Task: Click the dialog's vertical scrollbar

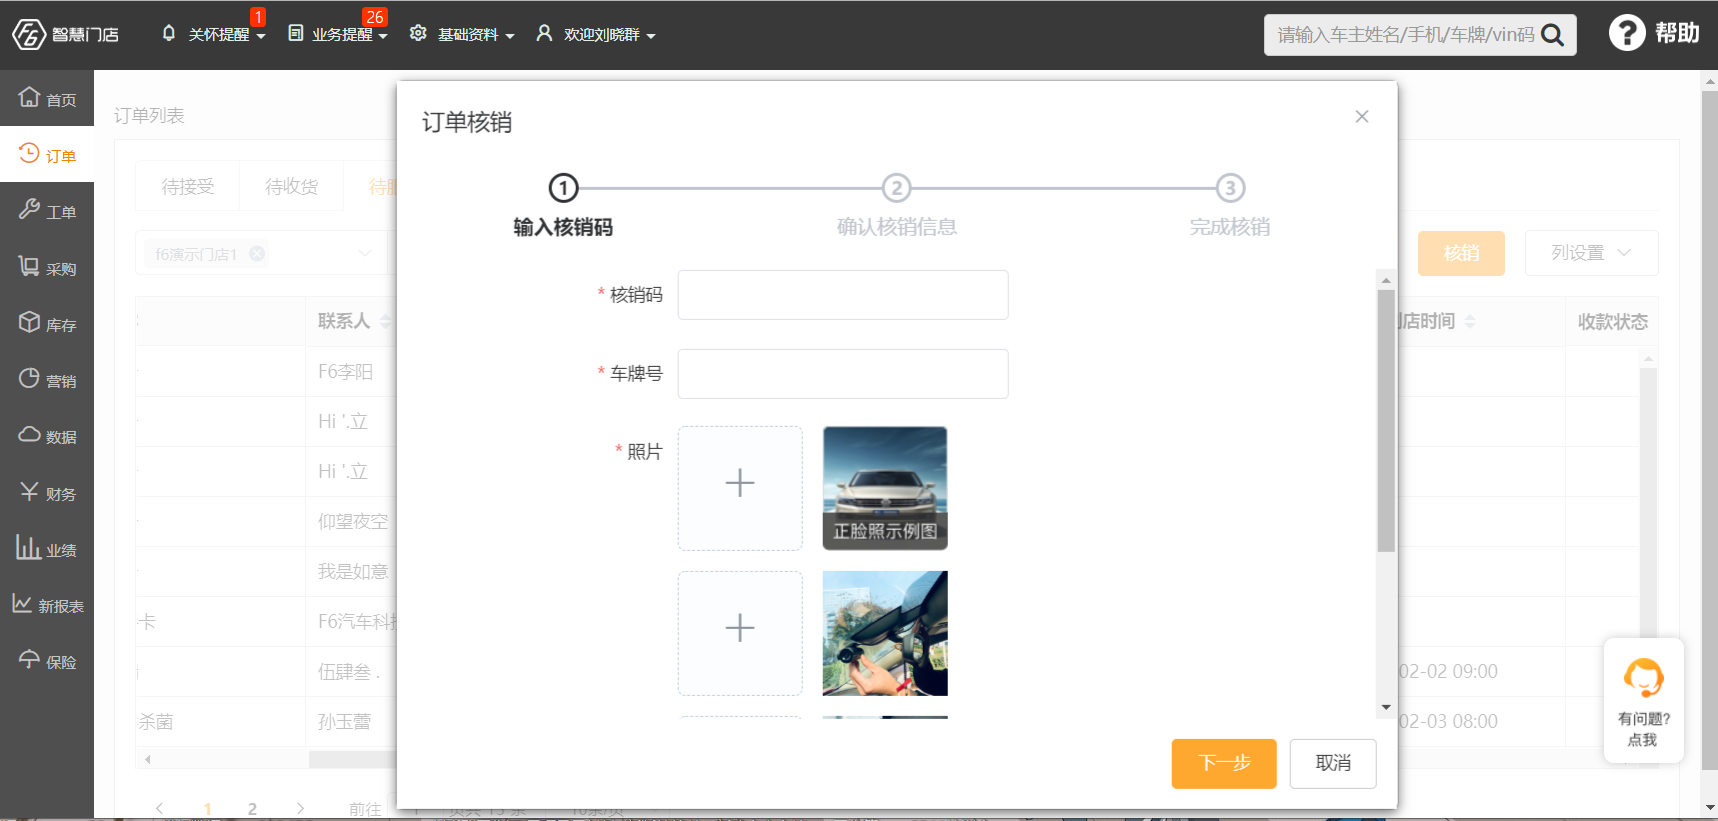Action: pyautogui.click(x=1386, y=420)
